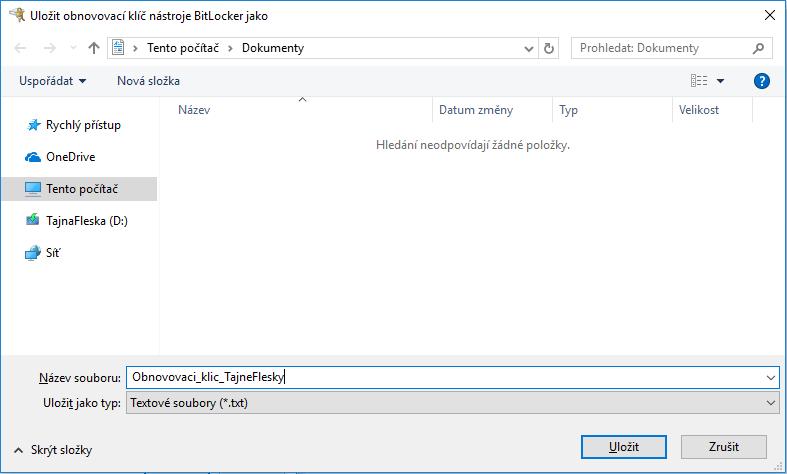
Task: Sort by the Typ column header
Action: tap(612, 110)
